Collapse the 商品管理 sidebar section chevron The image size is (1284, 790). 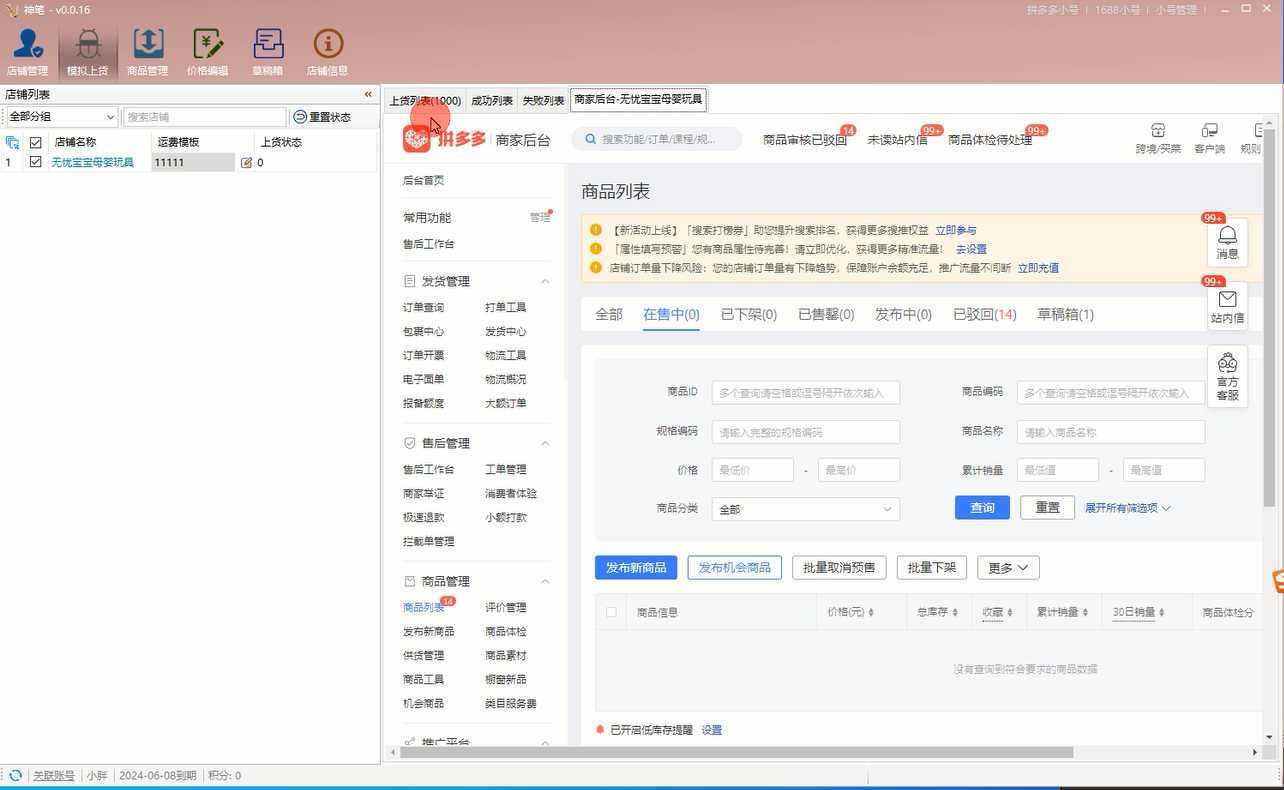545,581
